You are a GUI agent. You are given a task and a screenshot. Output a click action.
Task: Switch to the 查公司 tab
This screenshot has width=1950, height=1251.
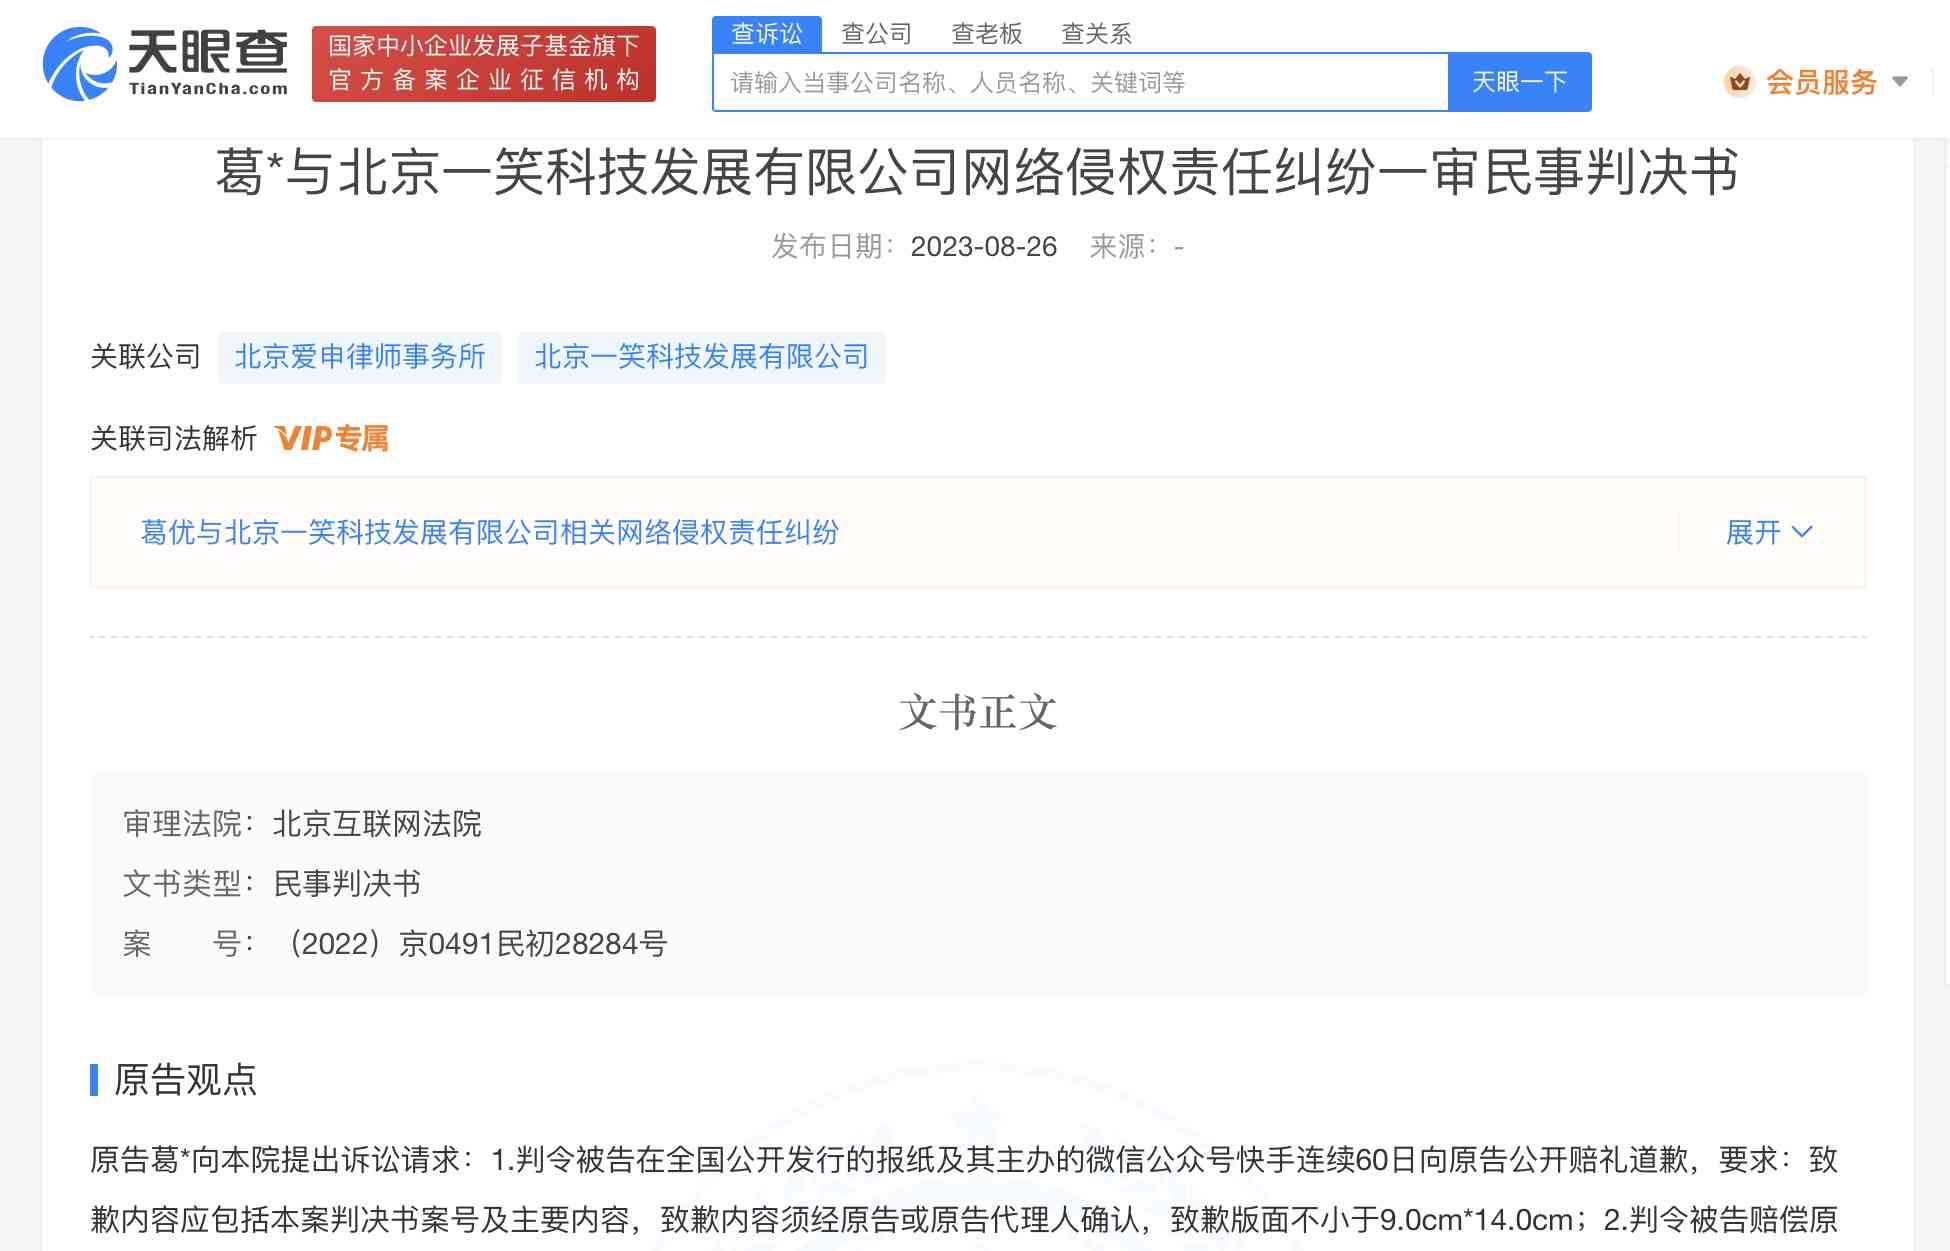[876, 34]
